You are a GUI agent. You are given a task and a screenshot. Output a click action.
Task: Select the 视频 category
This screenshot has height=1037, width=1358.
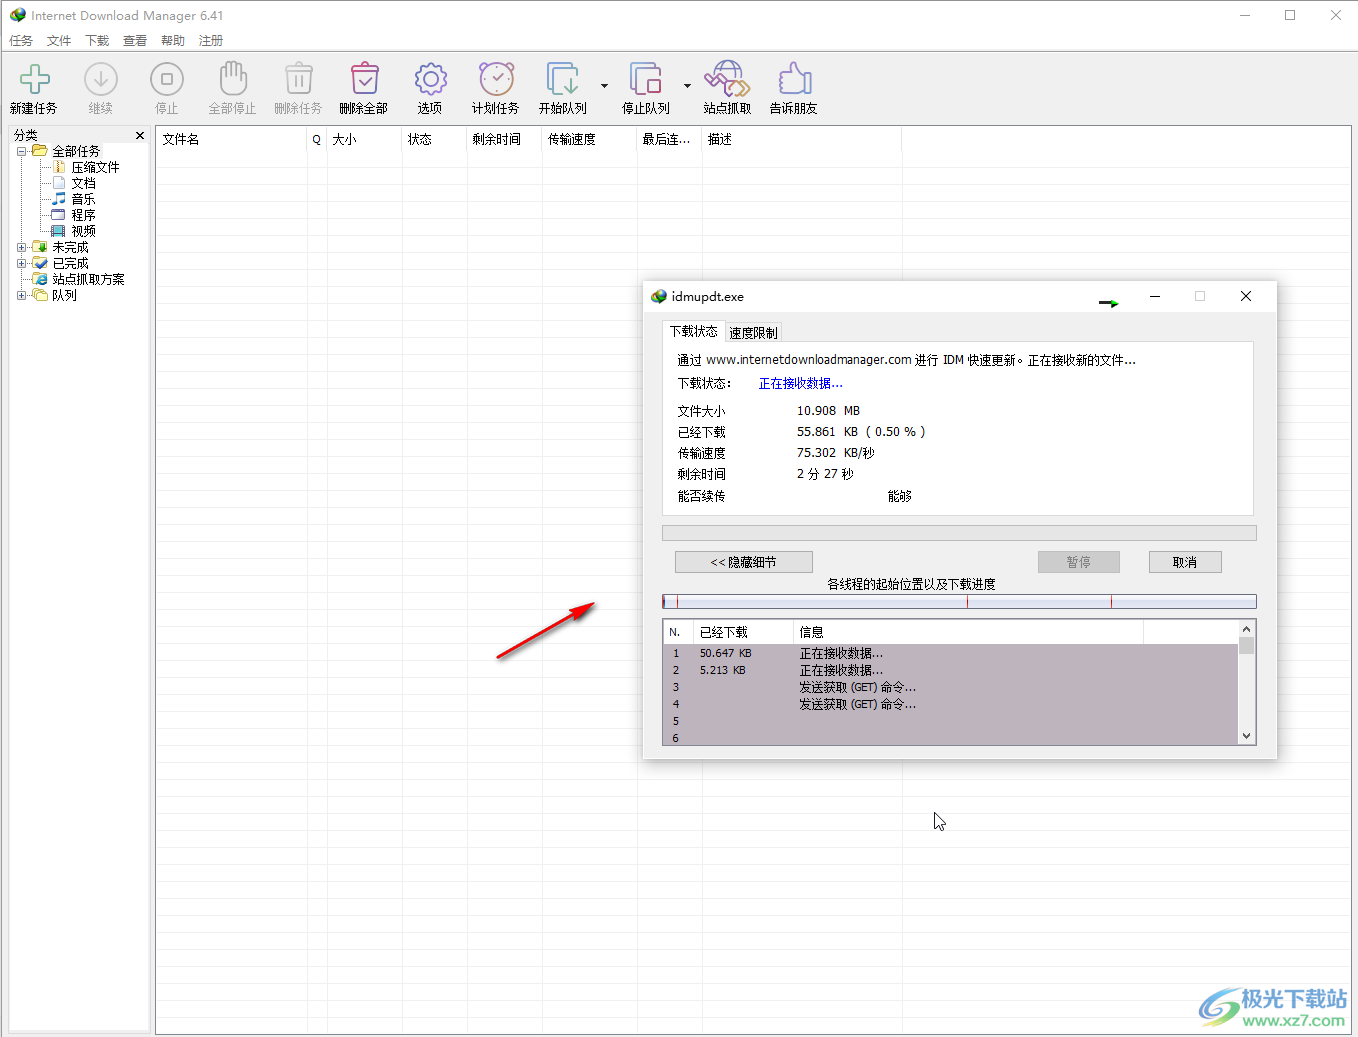(x=83, y=231)
